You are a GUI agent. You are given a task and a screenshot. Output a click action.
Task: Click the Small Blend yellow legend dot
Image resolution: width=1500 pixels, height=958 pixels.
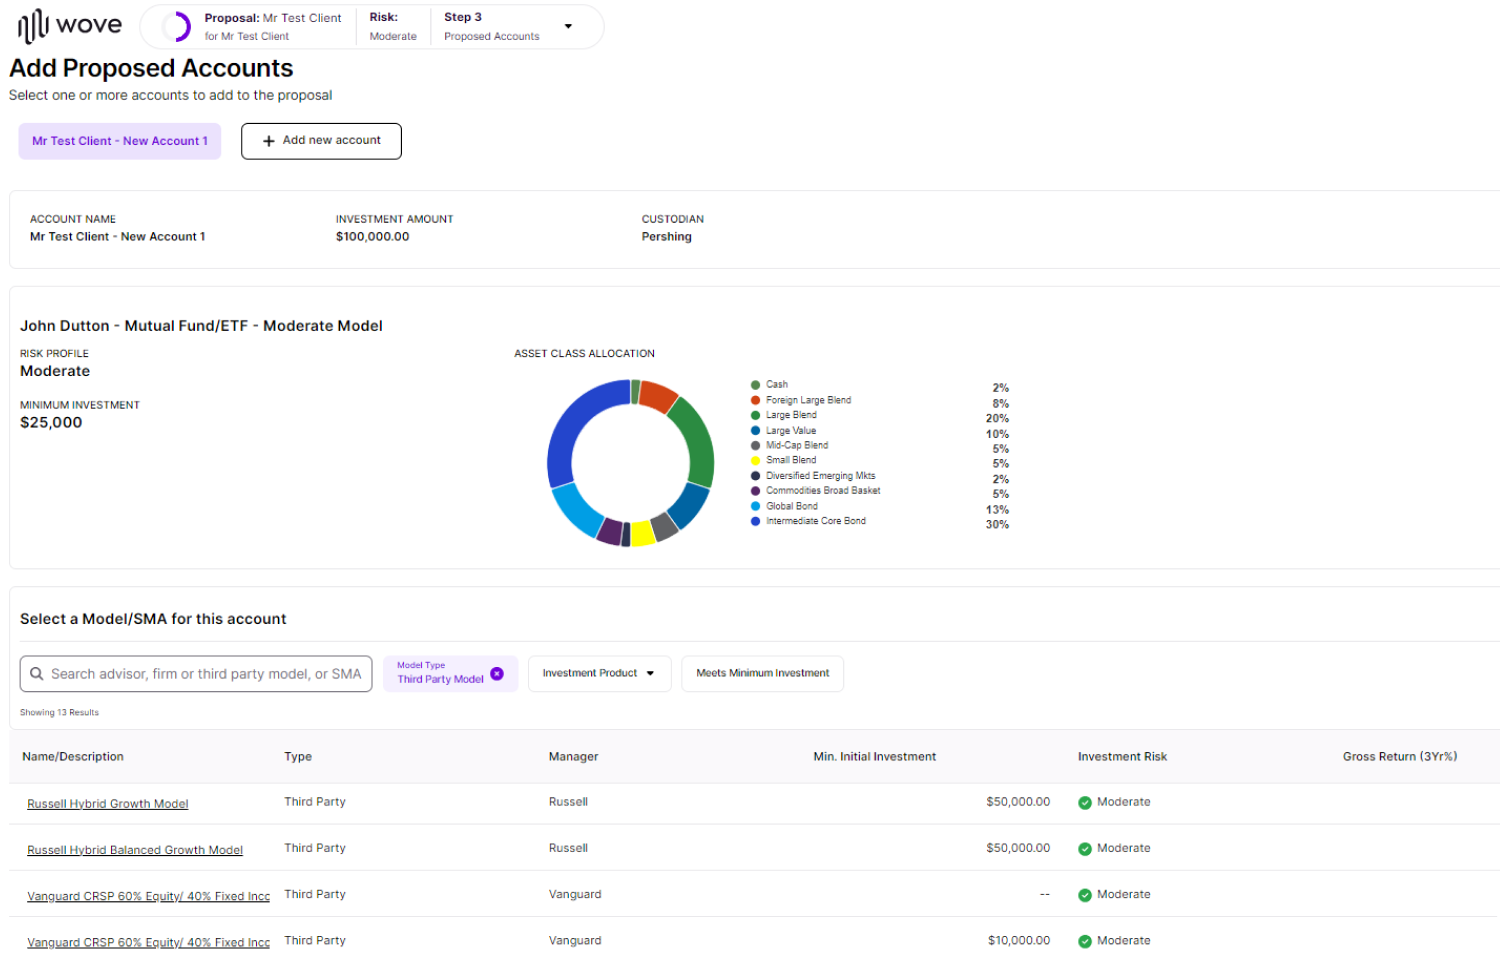point(756,461)
